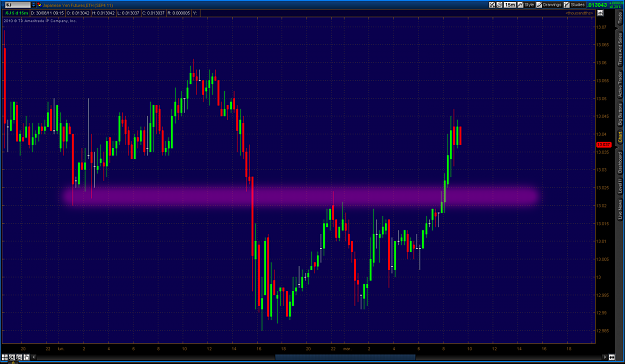Open the Level II side tab

(620, 187)
